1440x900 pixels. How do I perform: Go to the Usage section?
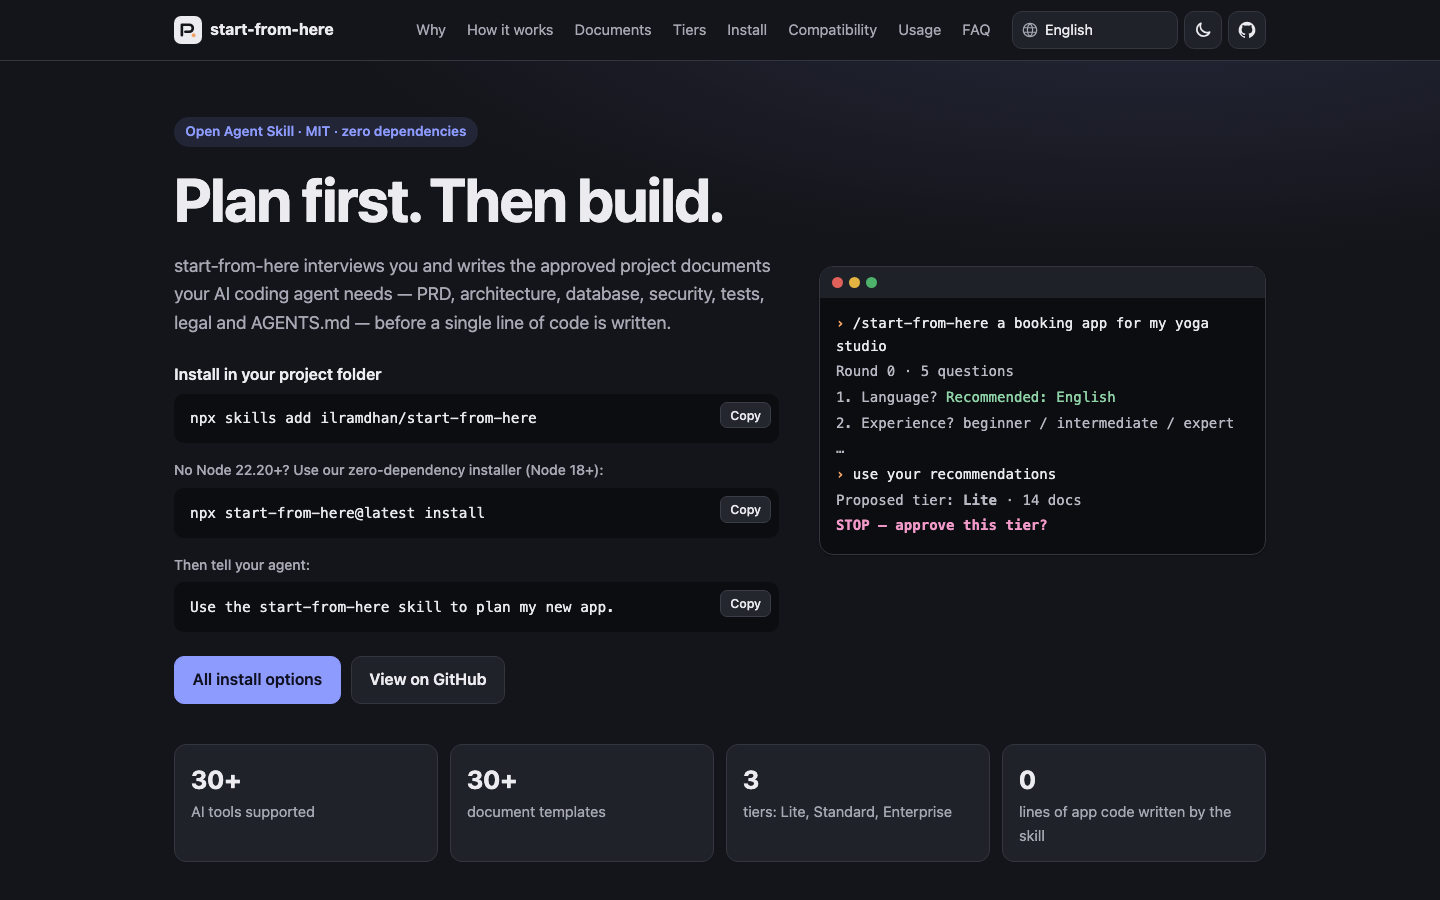pyautogui.click(x=919, y=30)
